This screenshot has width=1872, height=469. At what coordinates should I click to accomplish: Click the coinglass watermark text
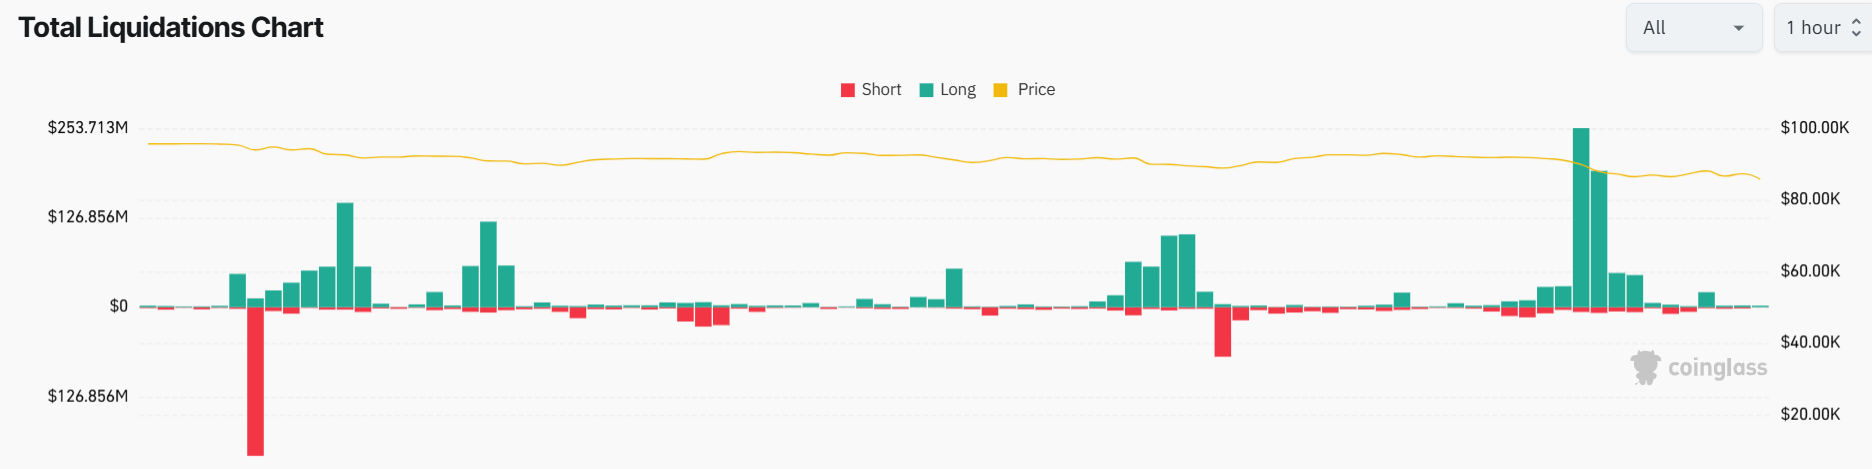[x=1717, y=368]
